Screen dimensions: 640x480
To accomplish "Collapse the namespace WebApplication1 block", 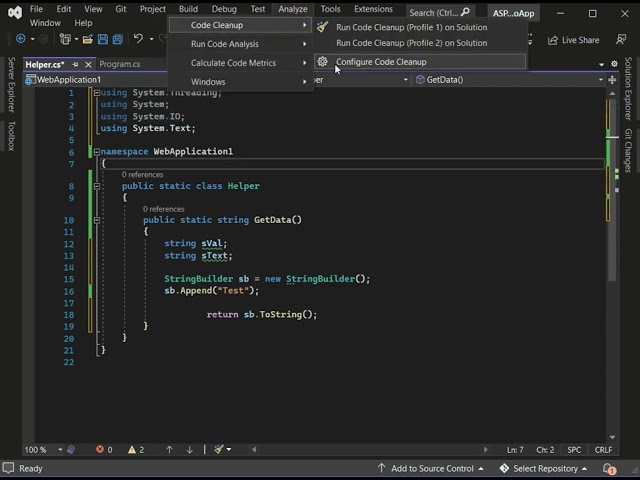I will [x=97, y=152].
